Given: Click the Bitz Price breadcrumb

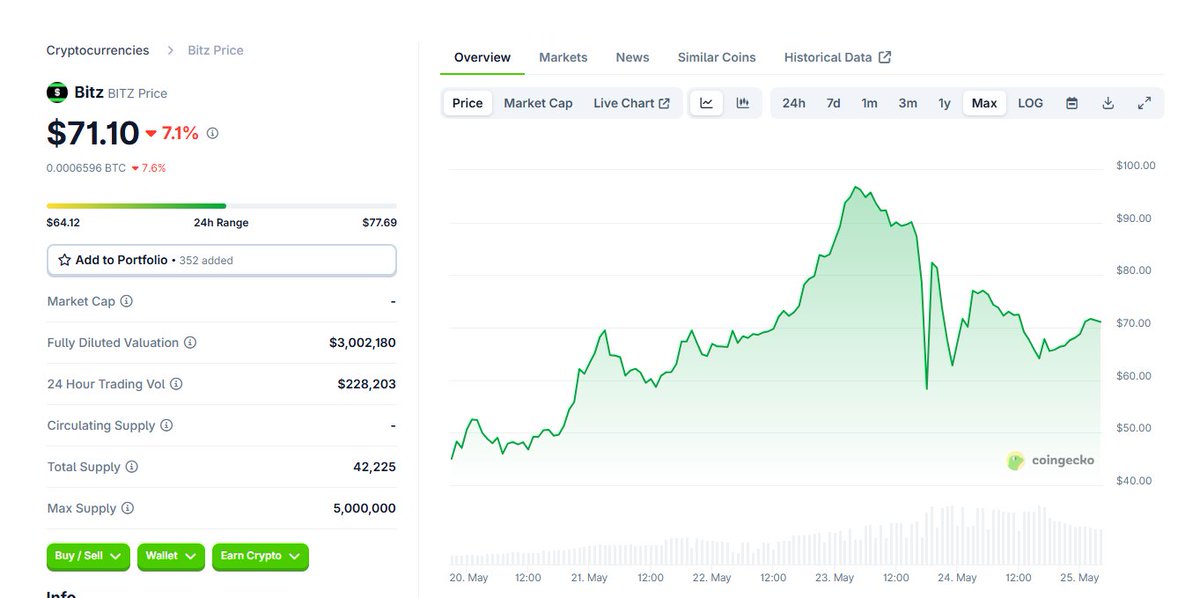Looking at the screenshot, I should pos(215,50).
